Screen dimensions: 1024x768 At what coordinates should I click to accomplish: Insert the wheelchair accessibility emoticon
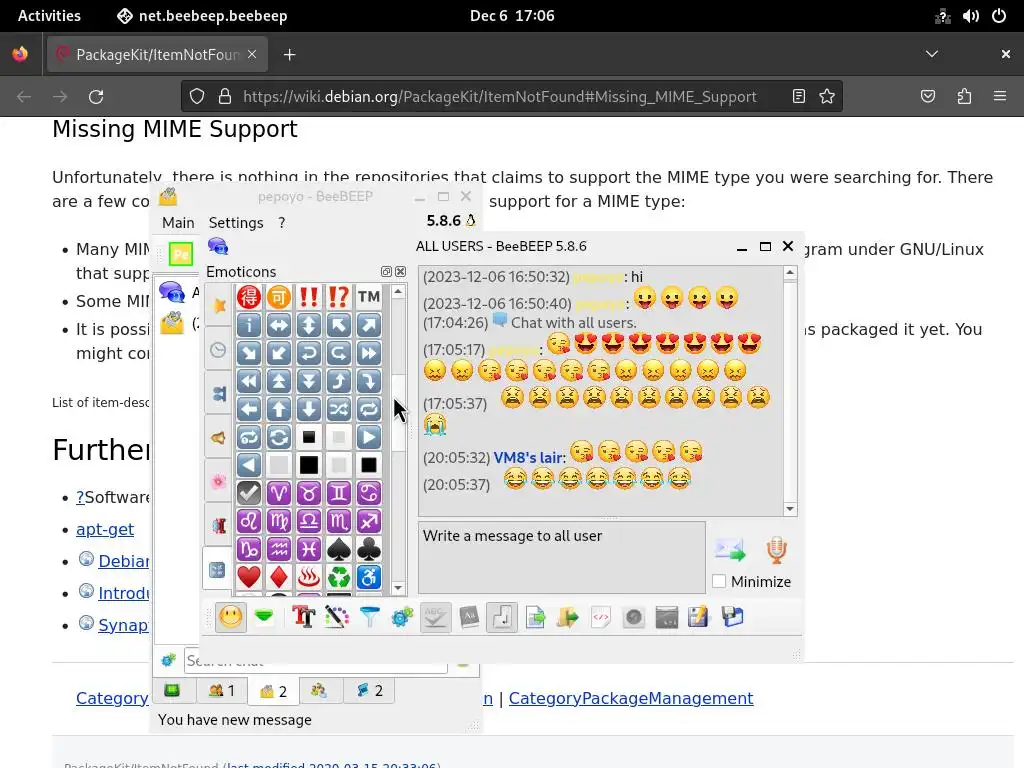tap(369, 577)
